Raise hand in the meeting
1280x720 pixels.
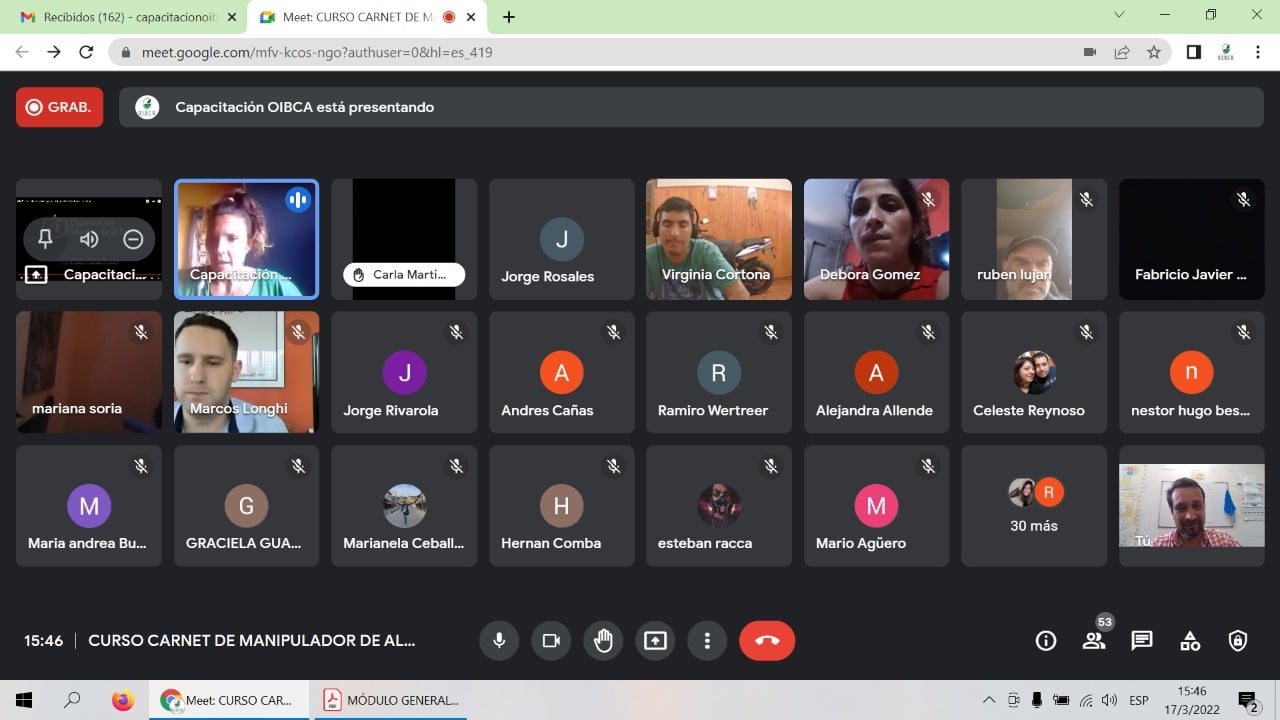603,641
